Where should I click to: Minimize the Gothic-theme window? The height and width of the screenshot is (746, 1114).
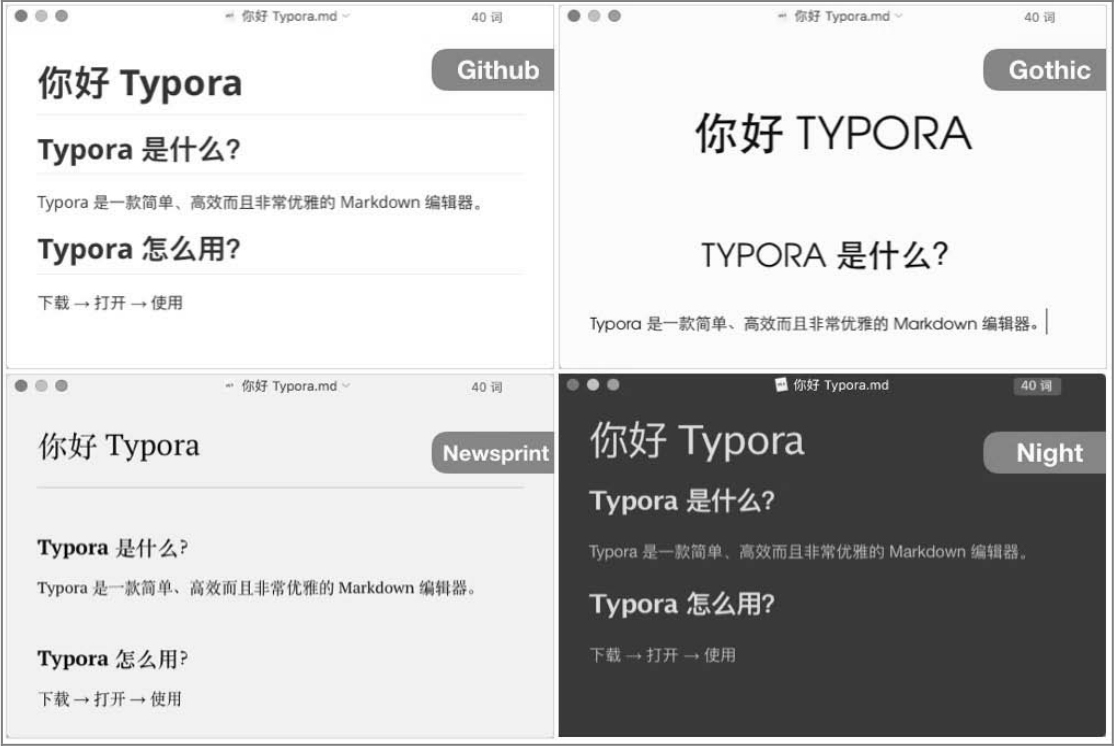click(x=594, y=16)
